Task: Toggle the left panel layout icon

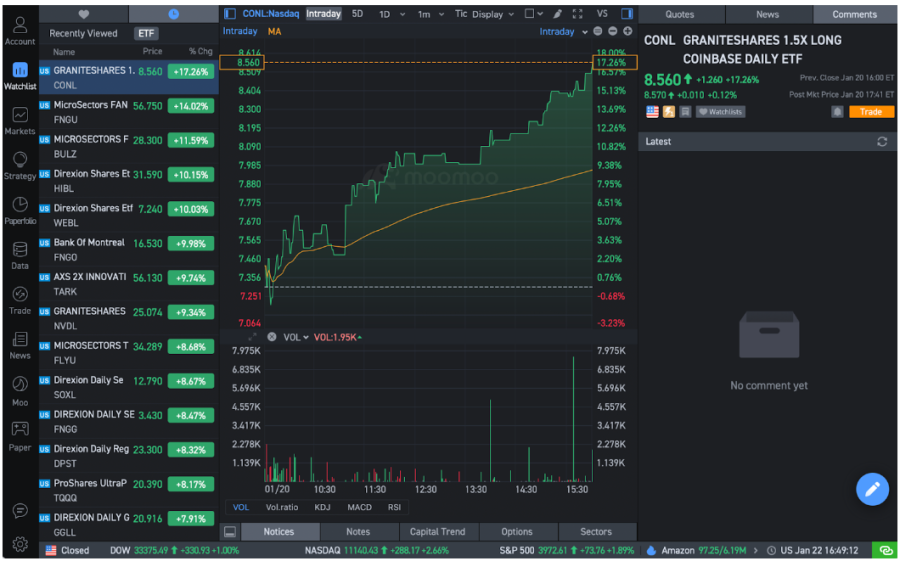Action: (230, 14)
